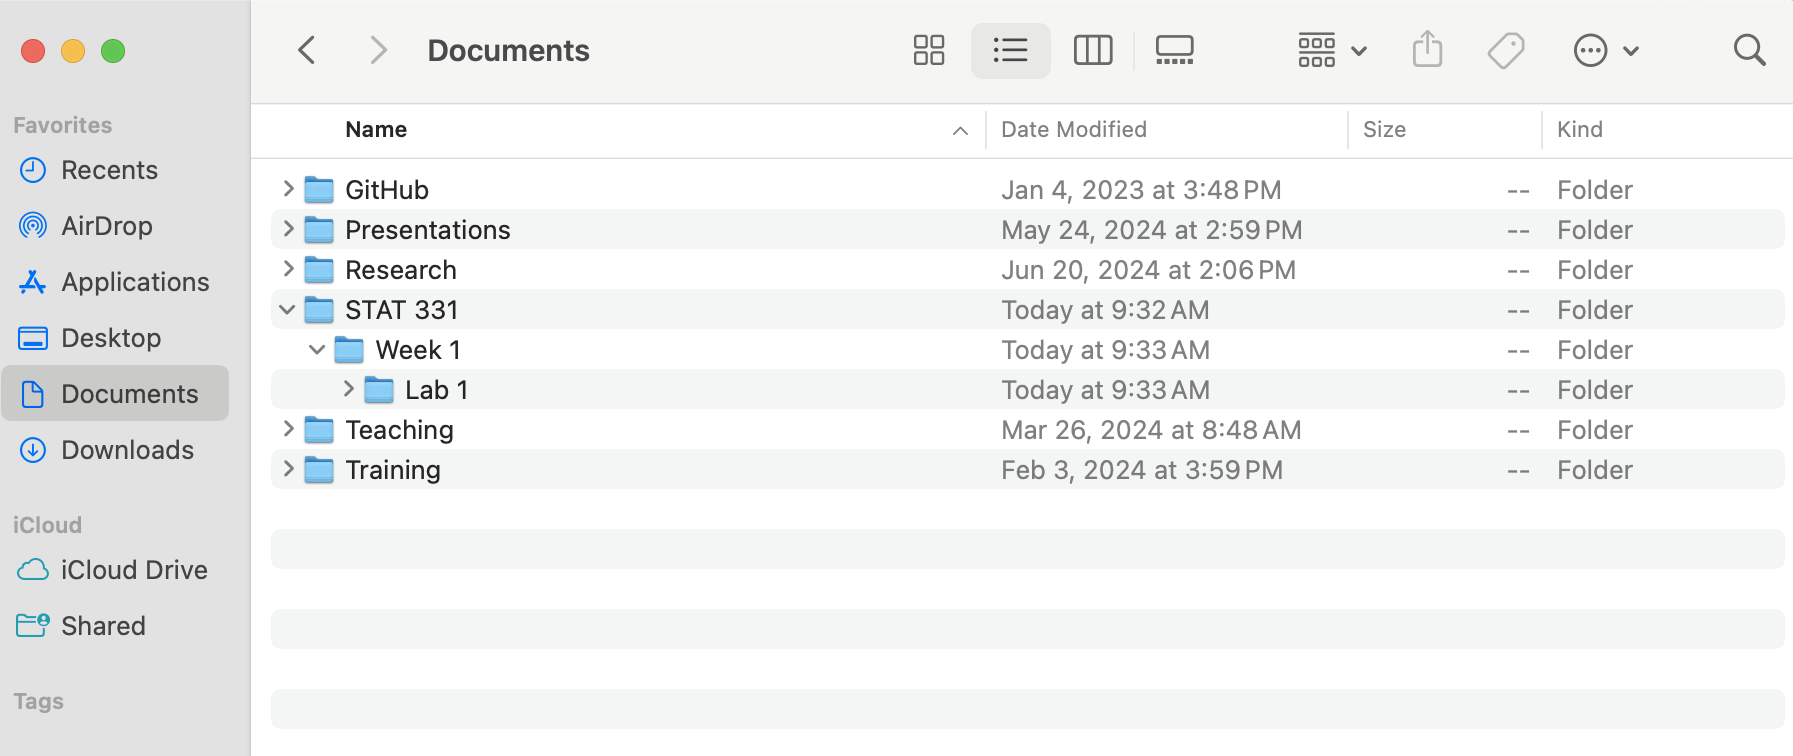The image size is (1793, 756).
Task: Open Shared in the sidebar
Action: [x=115, y=626]
